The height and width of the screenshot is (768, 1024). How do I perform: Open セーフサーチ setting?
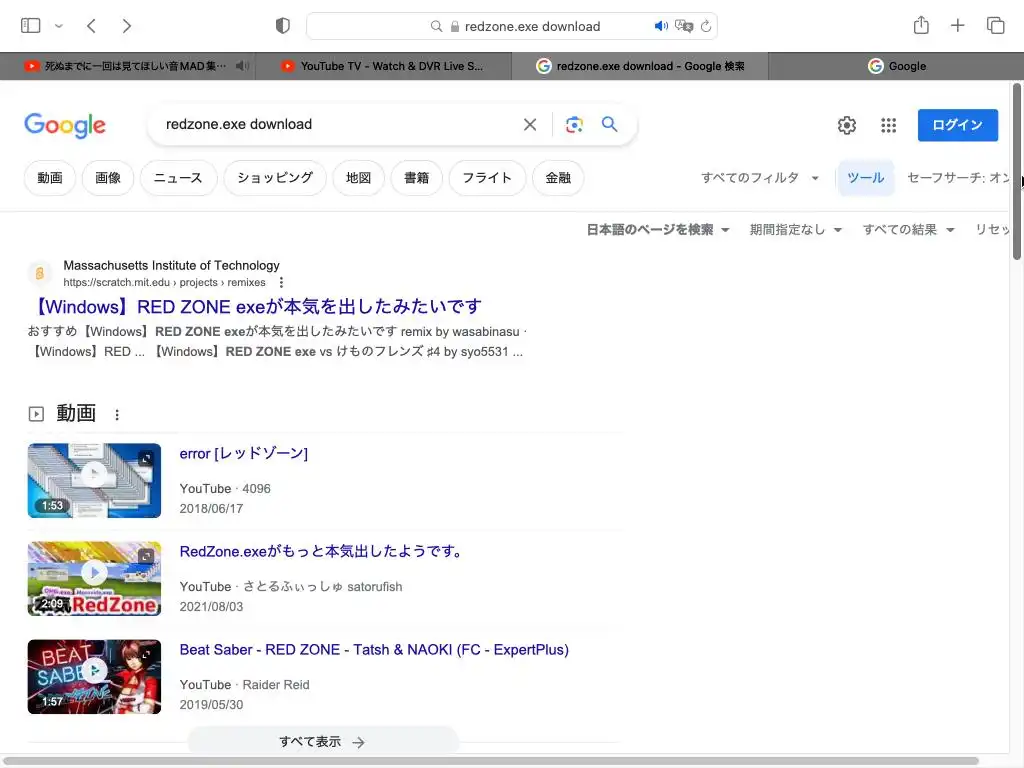(x=959, y=178)
